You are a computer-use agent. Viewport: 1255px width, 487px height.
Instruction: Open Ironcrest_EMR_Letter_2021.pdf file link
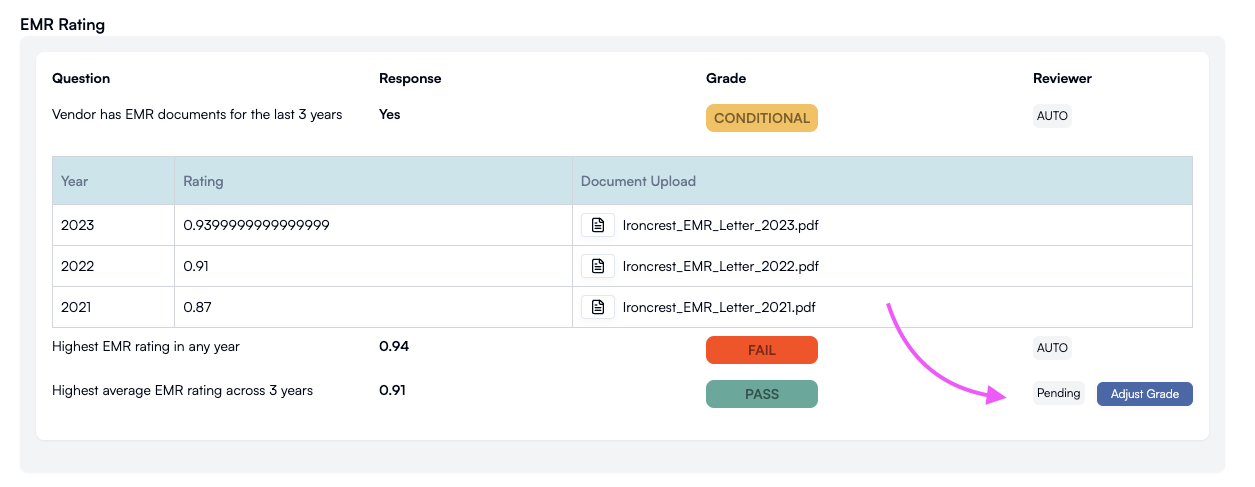720,307
